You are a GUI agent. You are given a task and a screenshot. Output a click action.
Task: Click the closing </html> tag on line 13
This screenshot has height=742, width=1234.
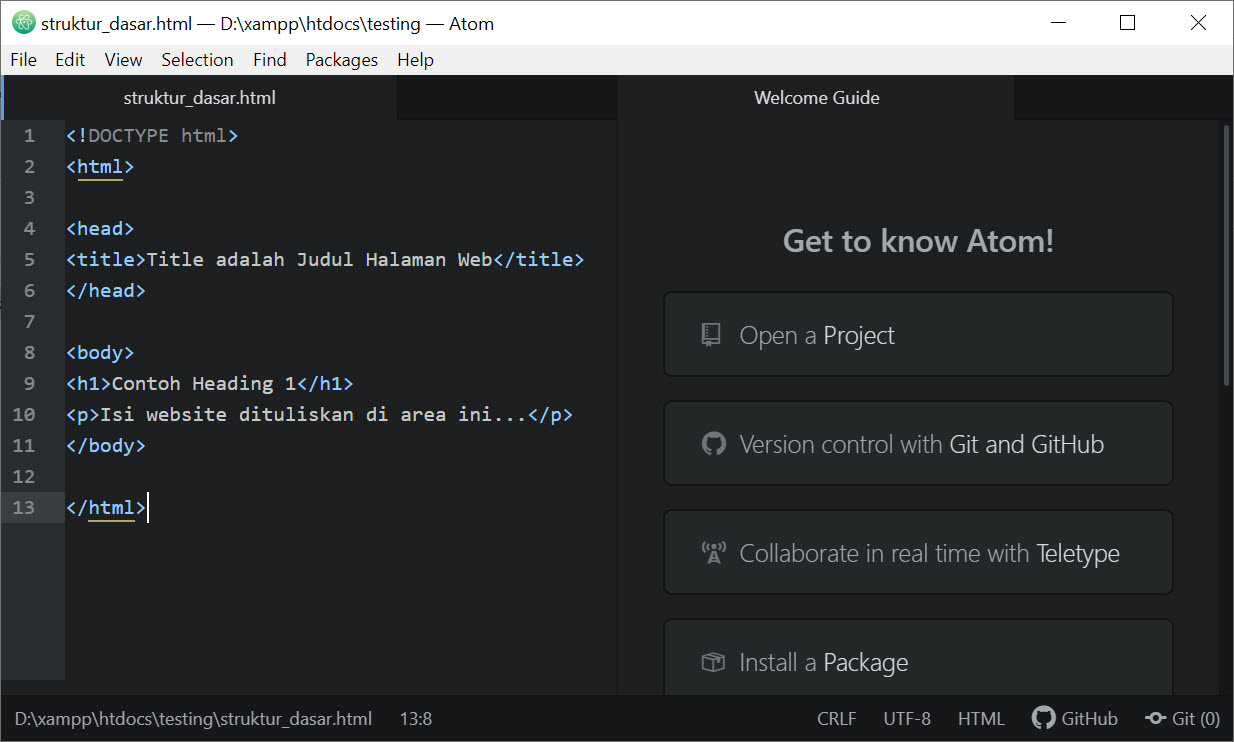[x=106, y=507]
